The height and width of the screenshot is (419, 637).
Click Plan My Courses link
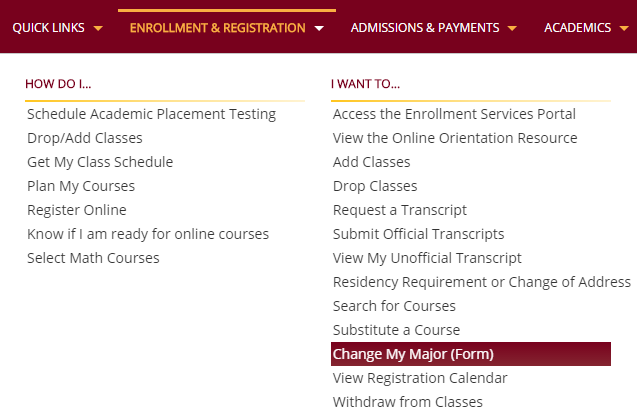(81, 186)
